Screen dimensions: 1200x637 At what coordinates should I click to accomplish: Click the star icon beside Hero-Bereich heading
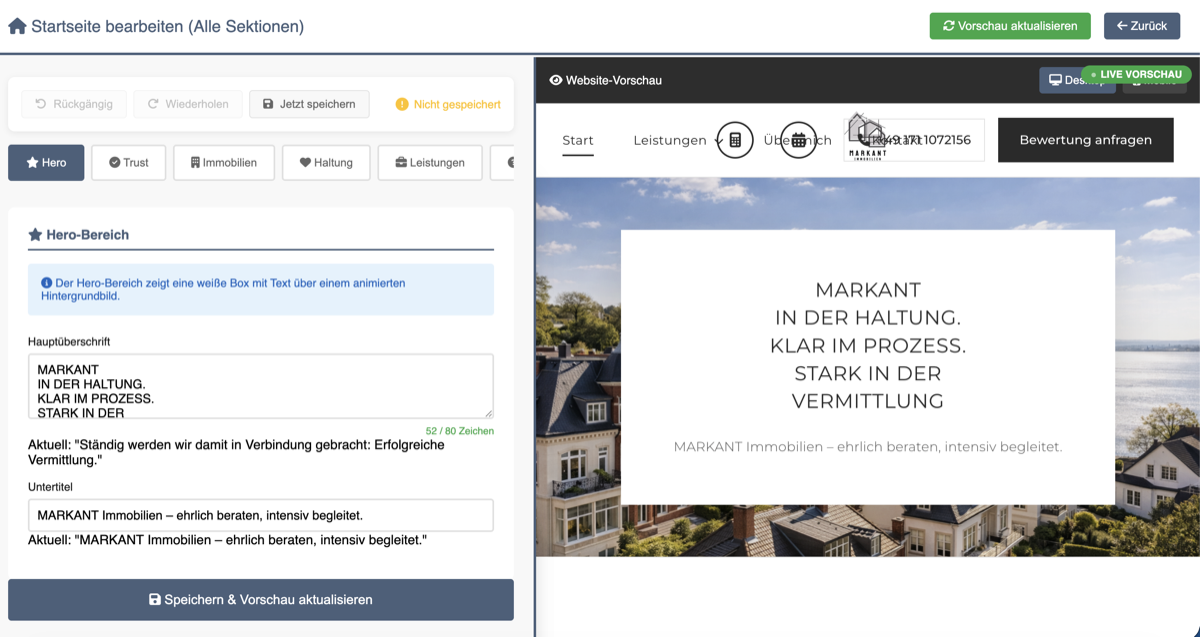(35, 235)
